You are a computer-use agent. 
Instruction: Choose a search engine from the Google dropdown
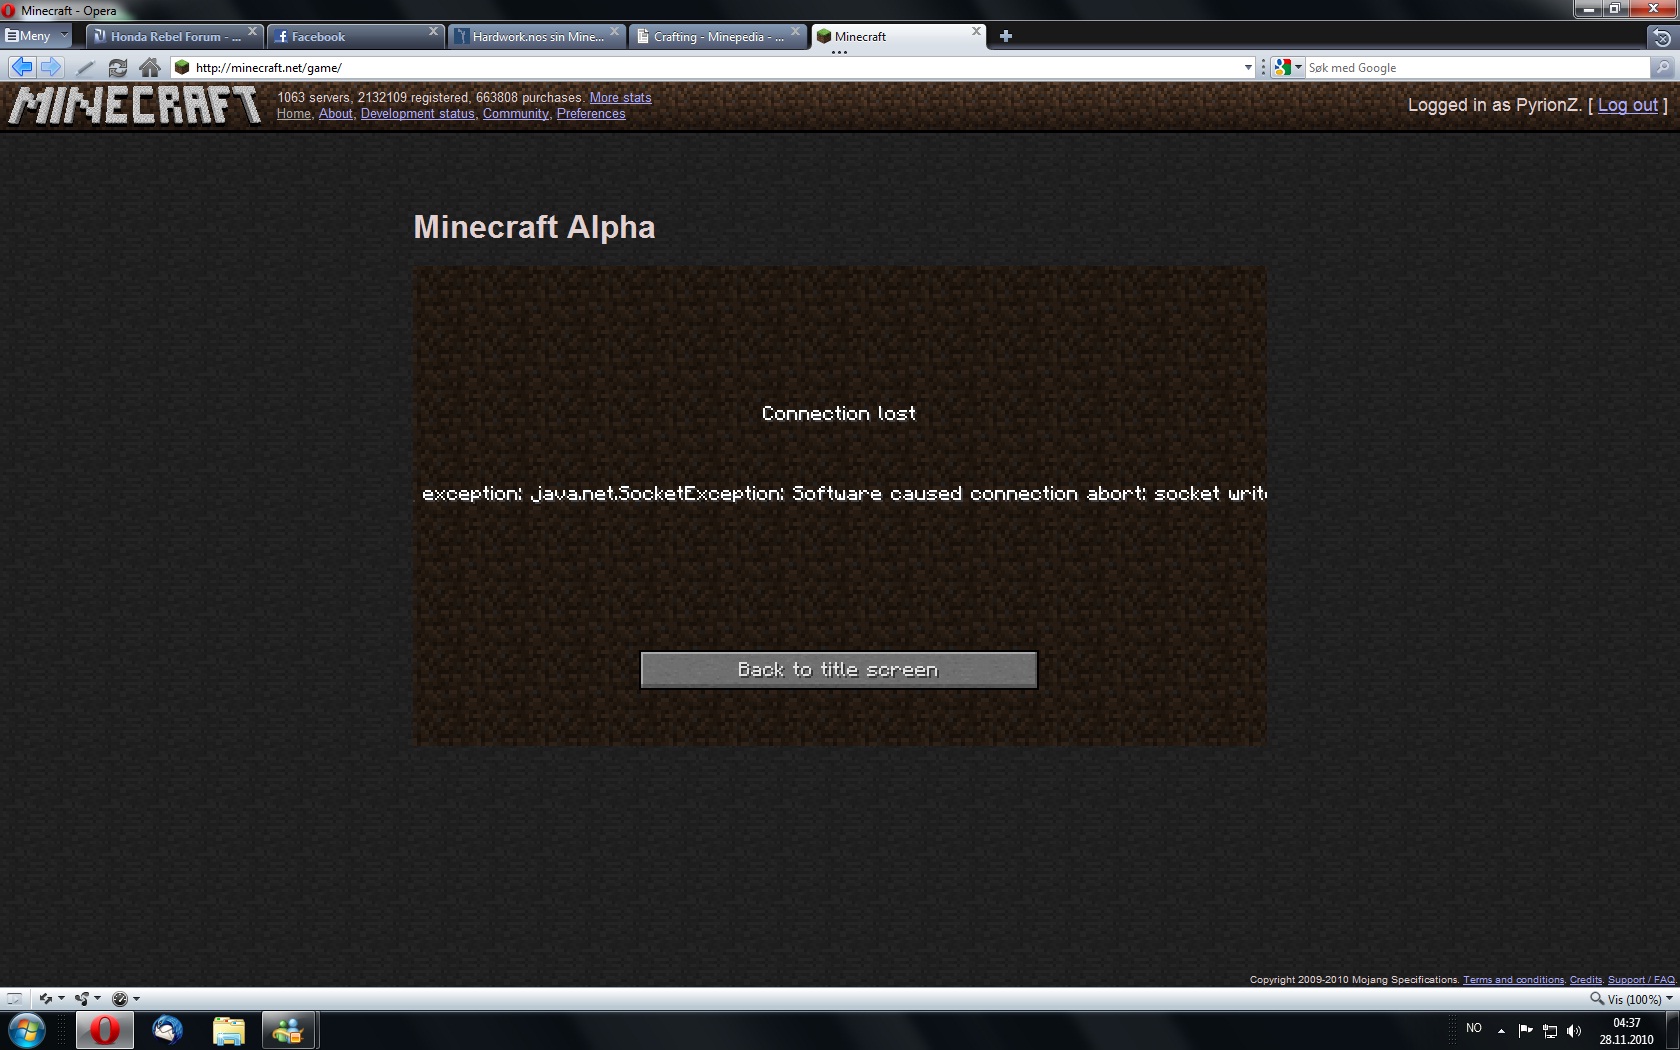[1288, 67]
